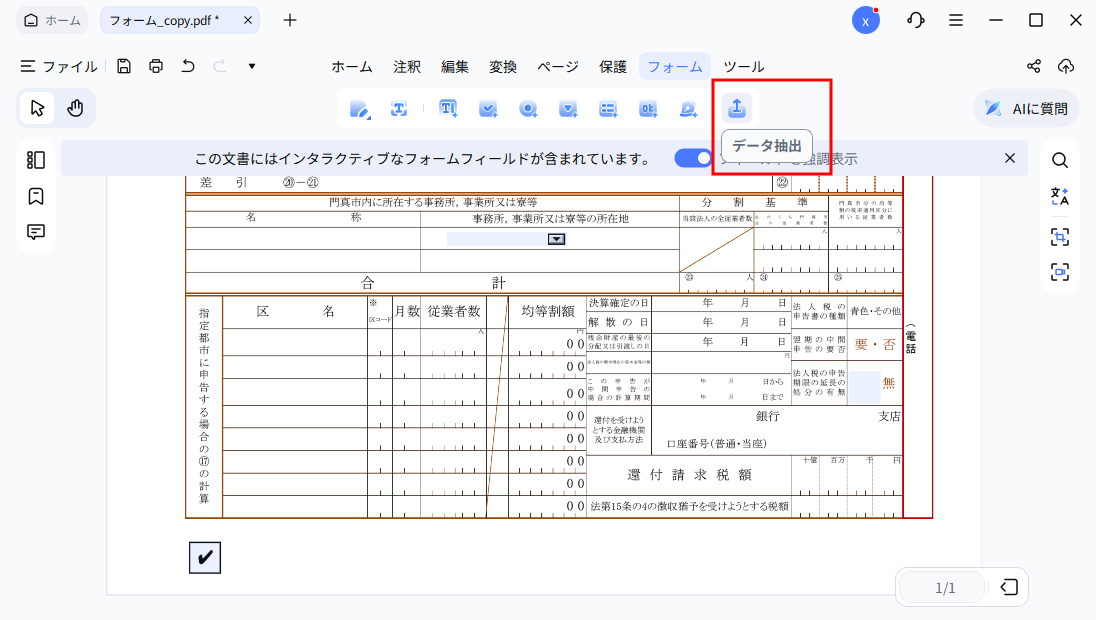Click the AIに質問 button
The image size is (1096, 620).
click(x=1026, y=108)
